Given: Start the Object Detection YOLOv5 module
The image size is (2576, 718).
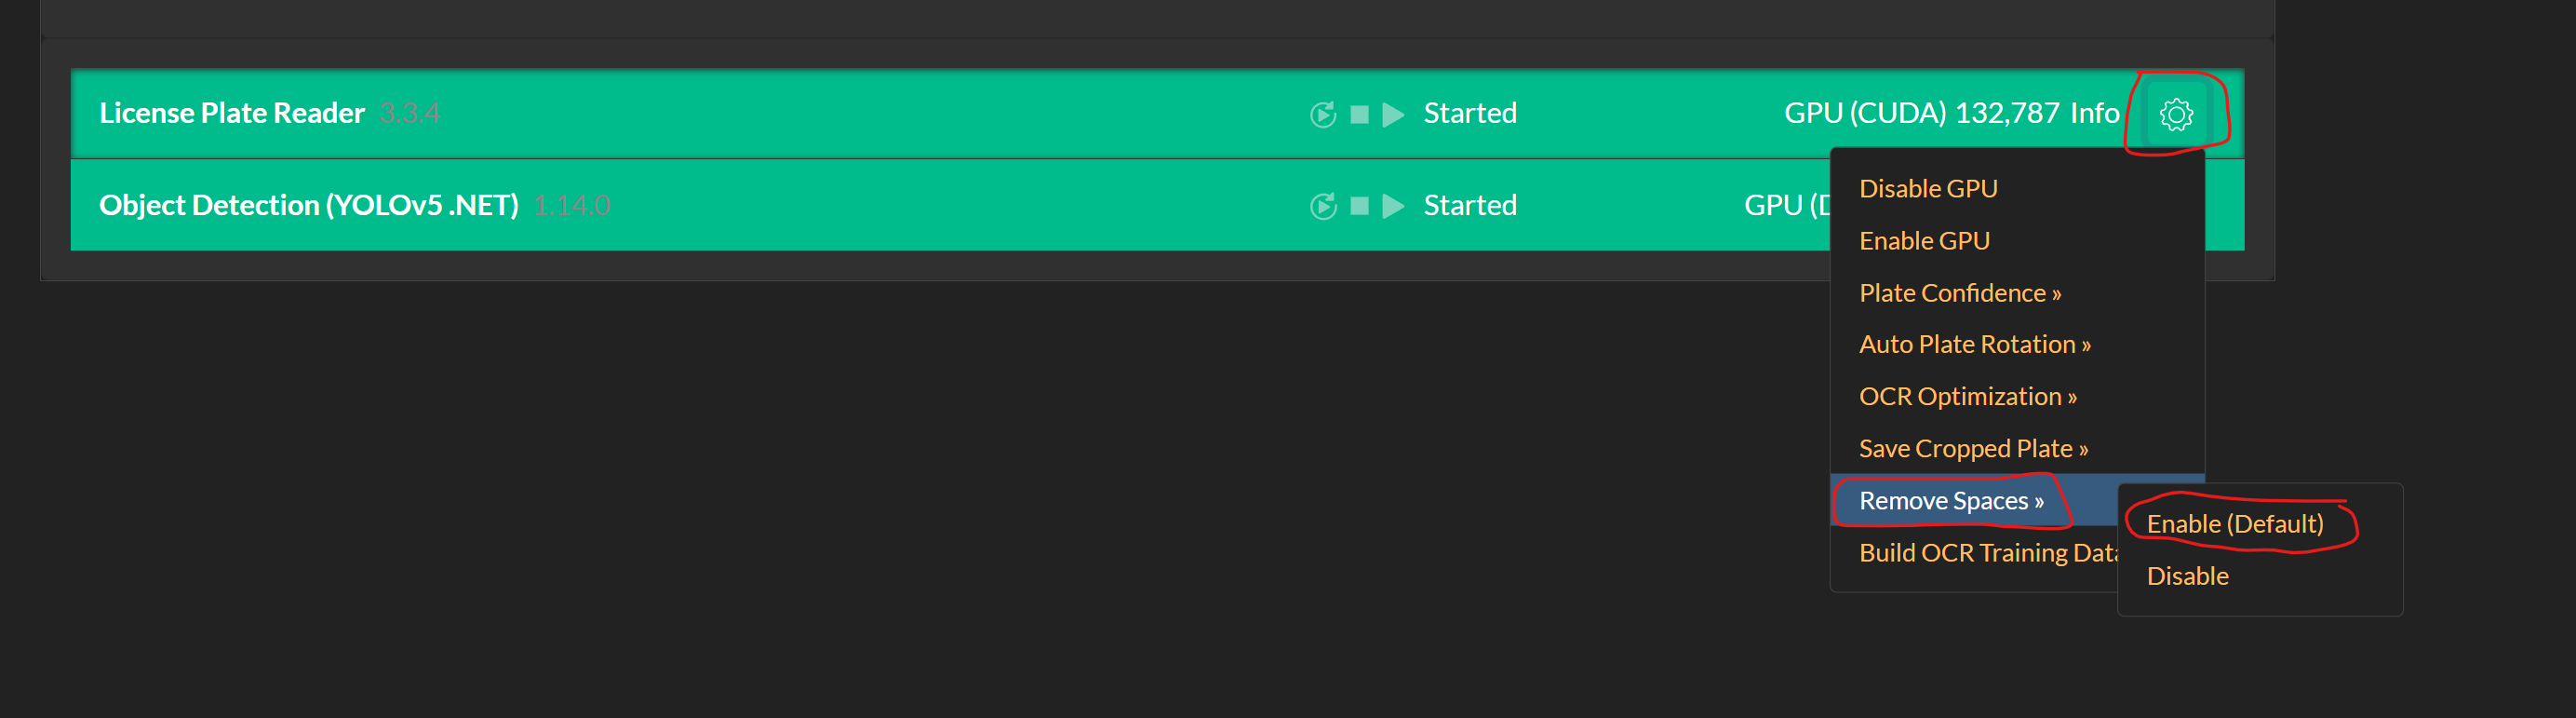Looking at the screenshot, I should [x=1393, y=207].
